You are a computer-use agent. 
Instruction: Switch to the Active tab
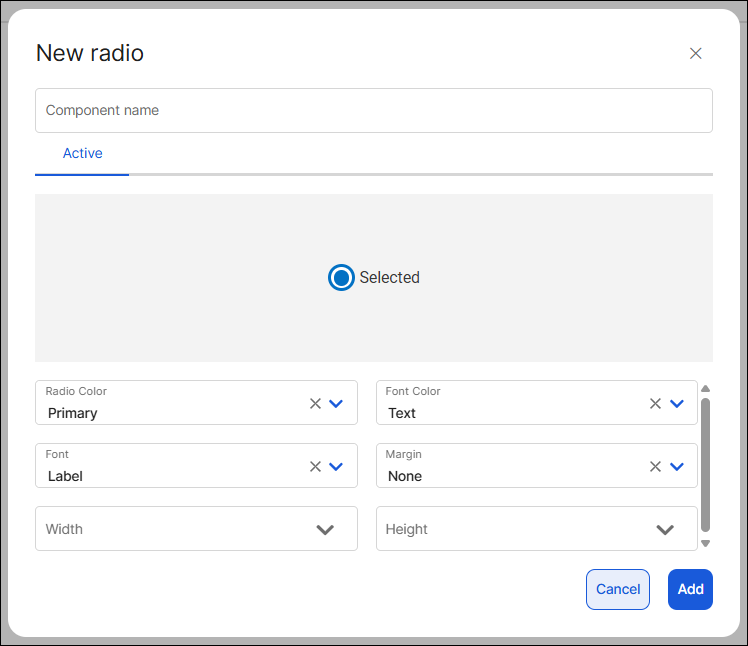[x=82, y=154]
